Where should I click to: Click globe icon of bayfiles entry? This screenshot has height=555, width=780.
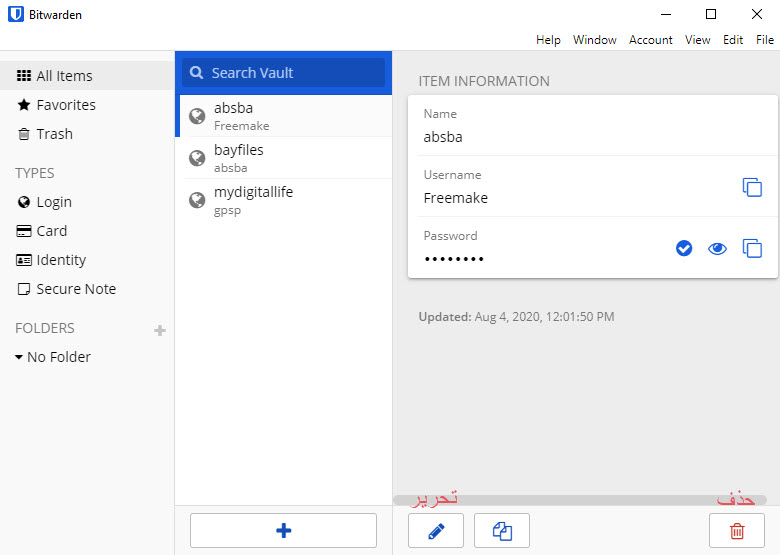coord(197,158)
